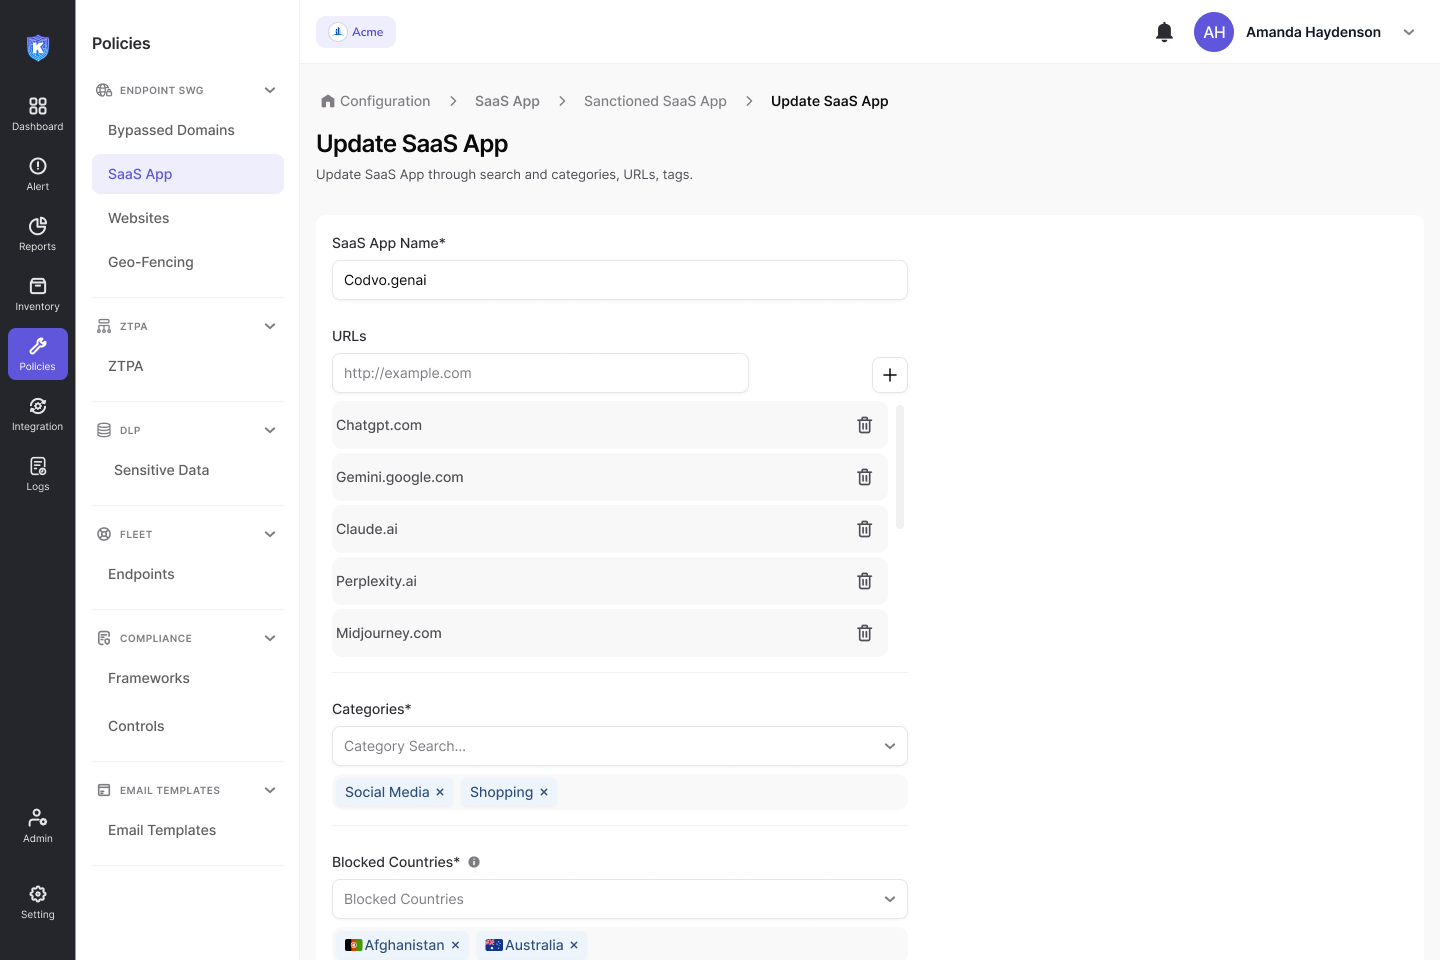Image resolution: width=1440 pixels, height=960 pixels.
Task: Remove Afghanistan from blocked countries
Action: pos(455,945)
